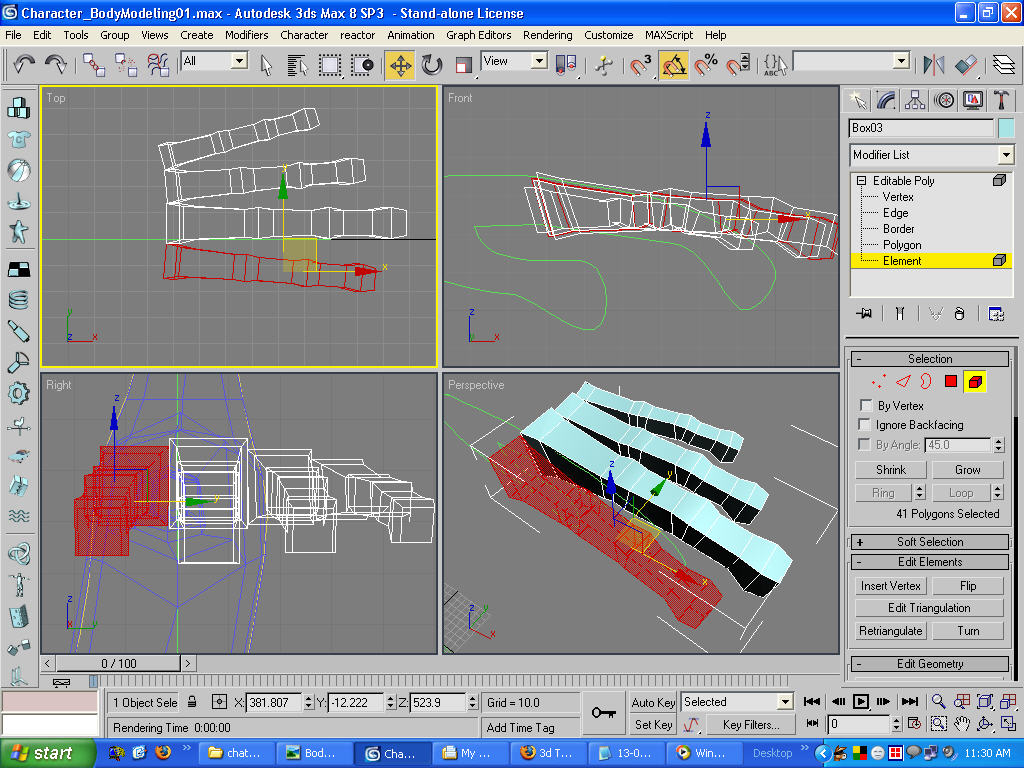
Task: Click the Redo arrow in toolbar
Action: [x=56, y=64]
